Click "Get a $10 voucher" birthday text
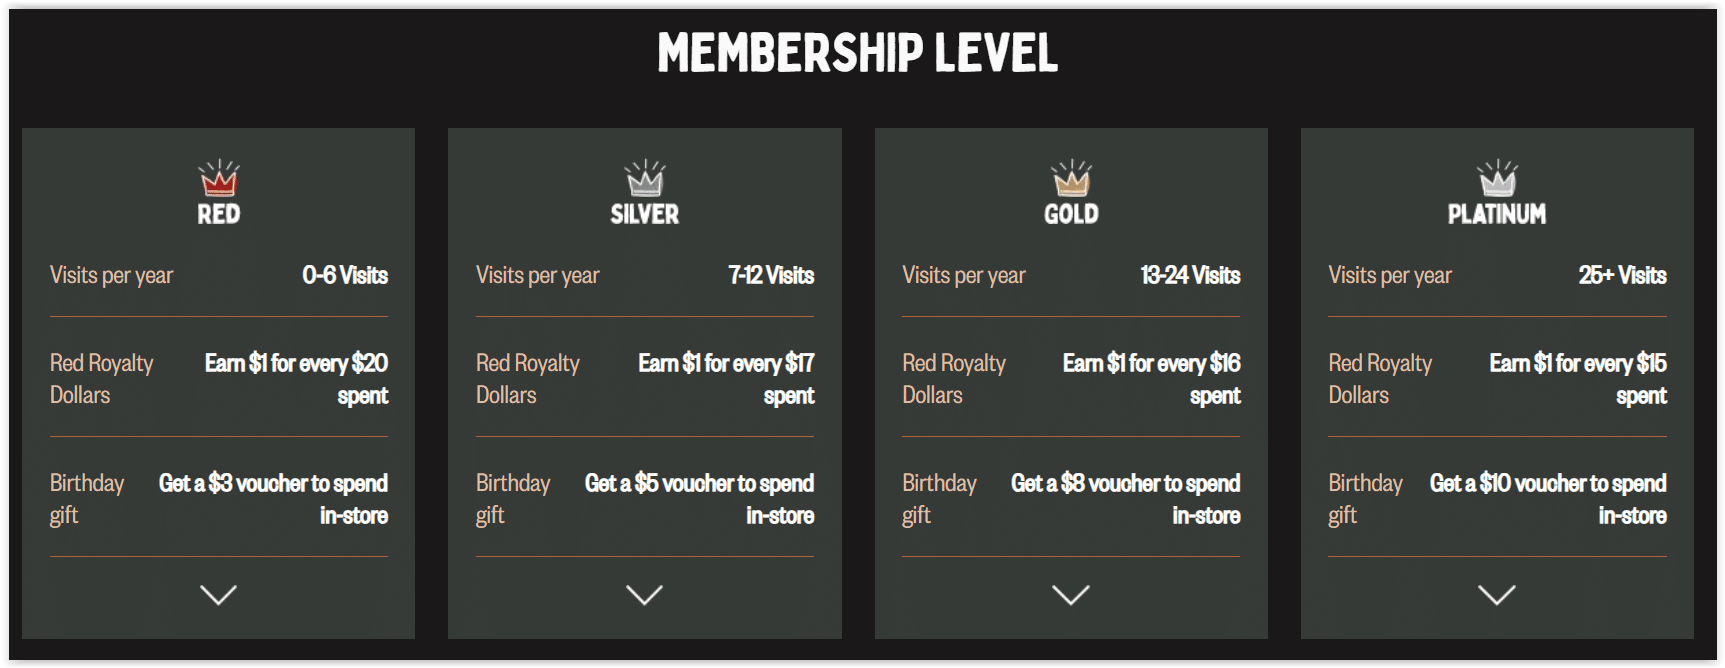Image resolution: width=1725 pixels, height=668 pixels. [x=1548, y=484]
